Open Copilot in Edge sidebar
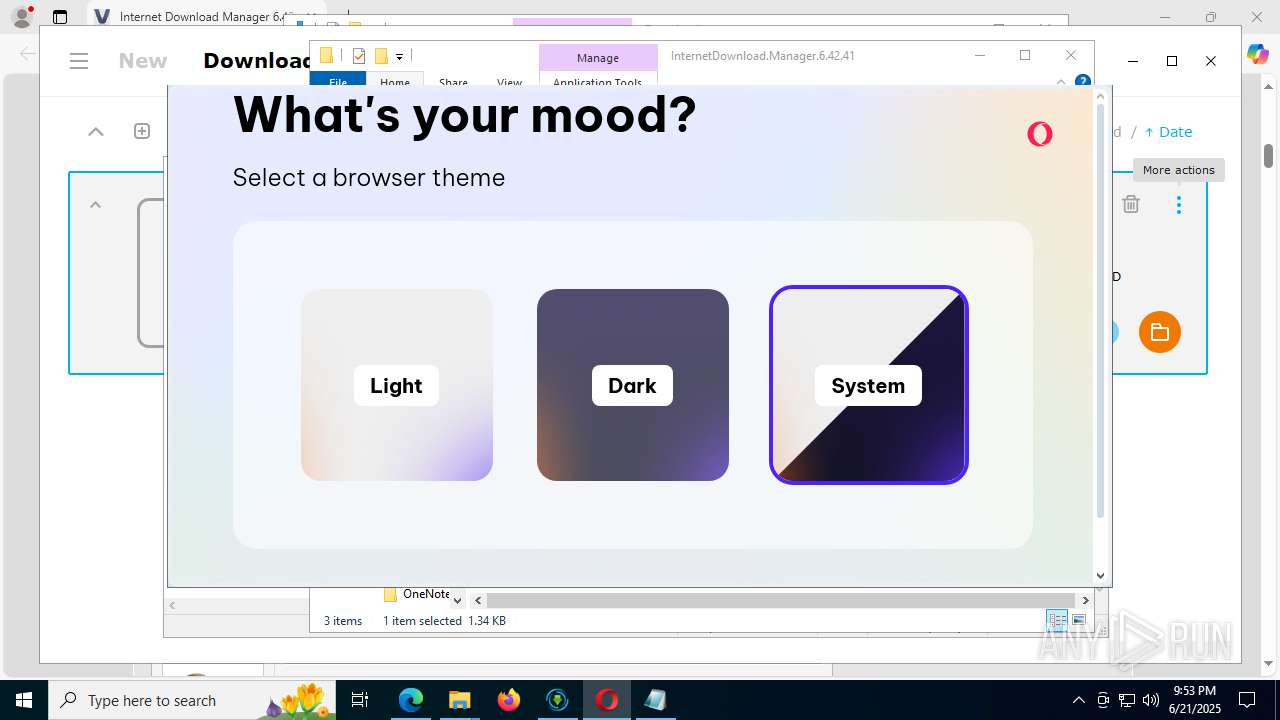Image resolution: width=1280 pixels, height=720 pixels. point(1257,54)
